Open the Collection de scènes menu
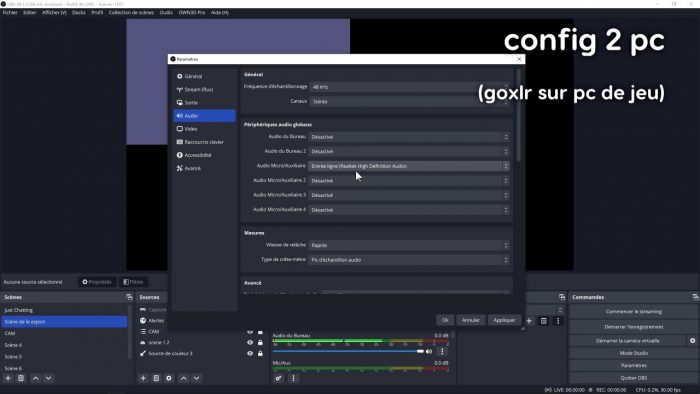 [131, 12]
